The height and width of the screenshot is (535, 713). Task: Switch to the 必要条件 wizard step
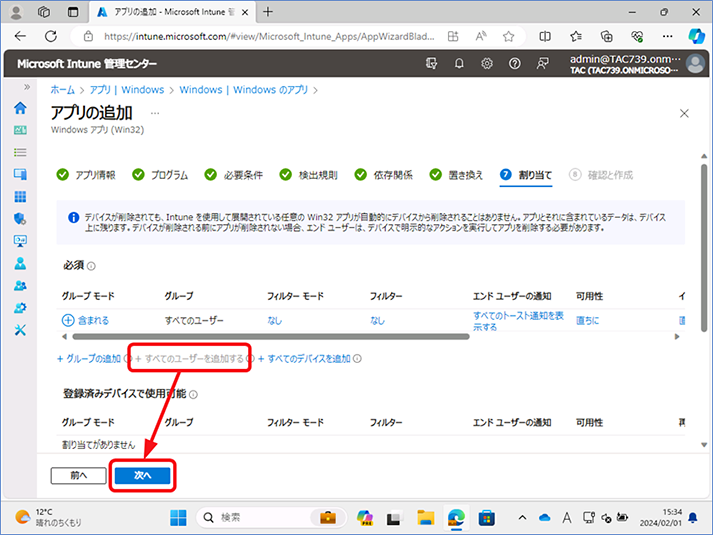234,175
